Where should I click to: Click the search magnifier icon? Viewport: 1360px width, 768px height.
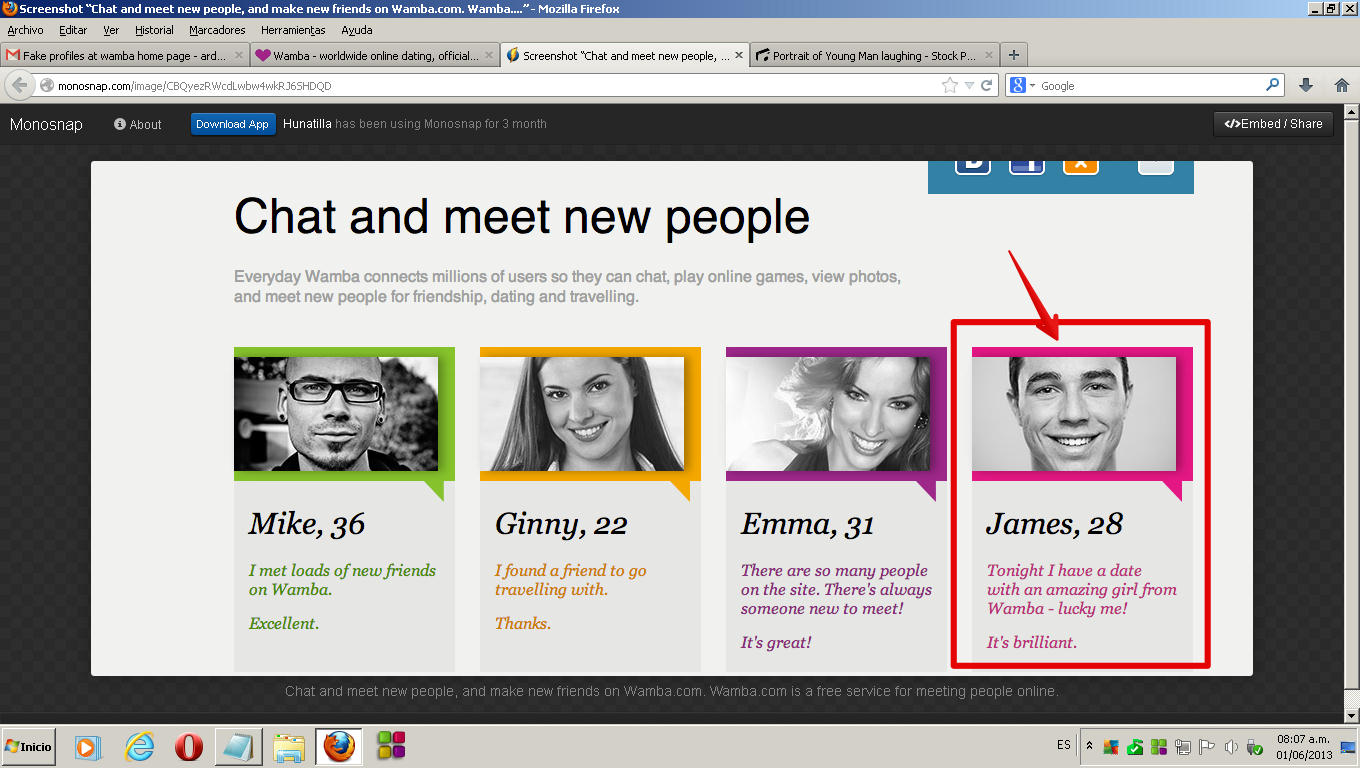(1273, 86)
